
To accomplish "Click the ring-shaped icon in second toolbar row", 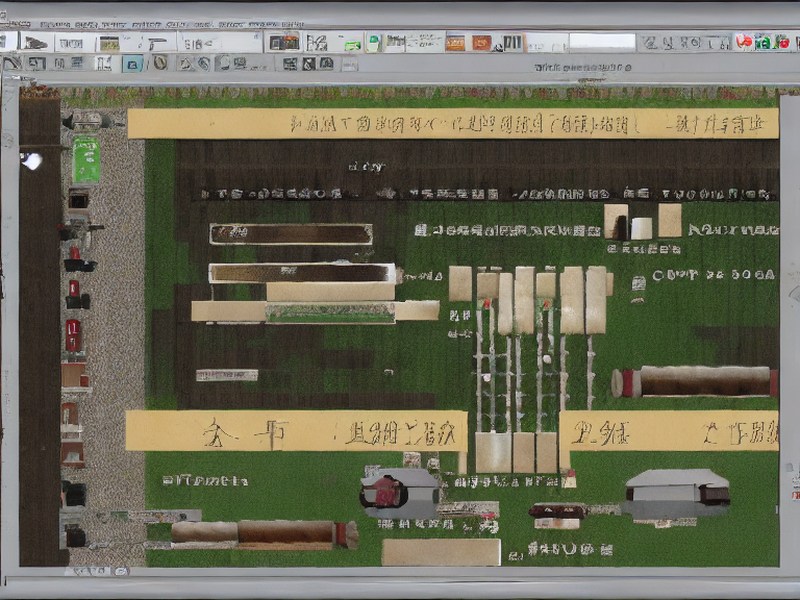I will [x=160, y=63].
